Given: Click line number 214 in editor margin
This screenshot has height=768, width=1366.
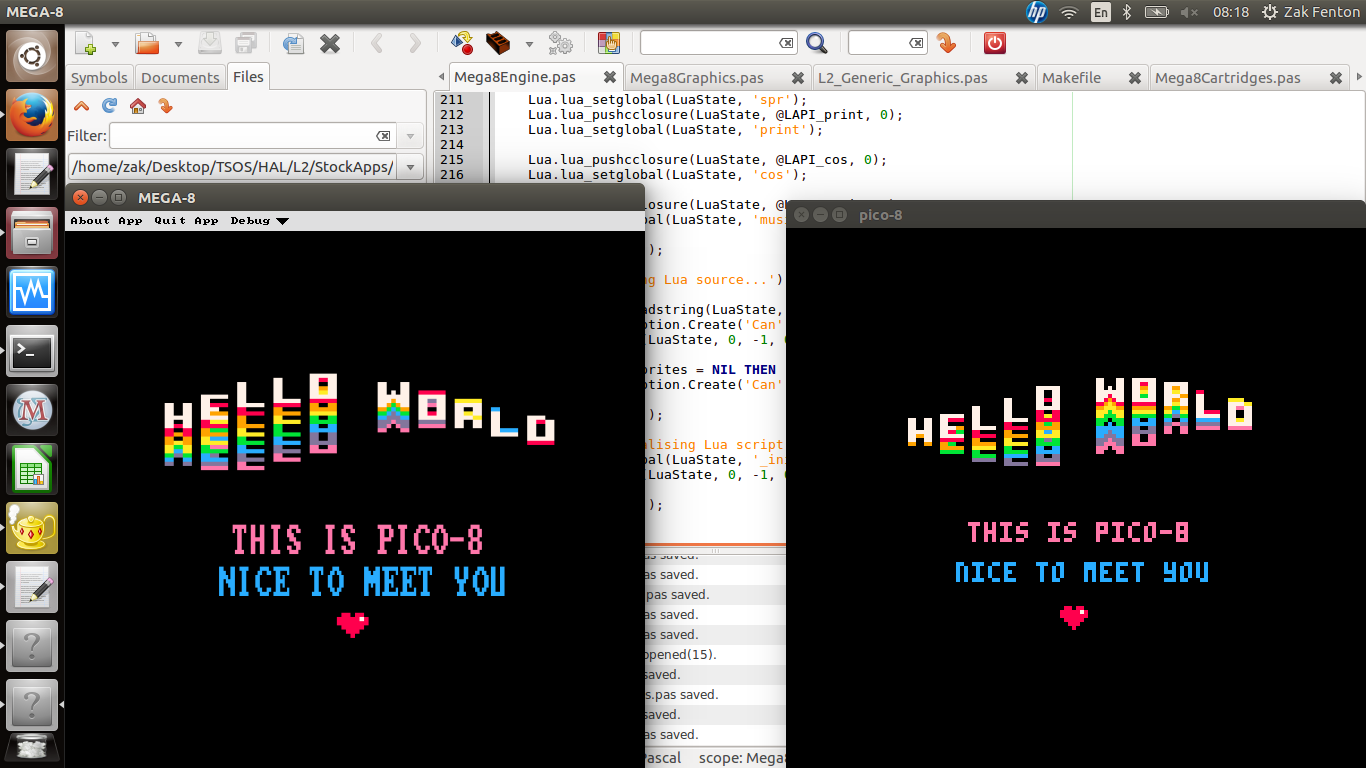Looking at the screenshot, I should pos(452,144).
